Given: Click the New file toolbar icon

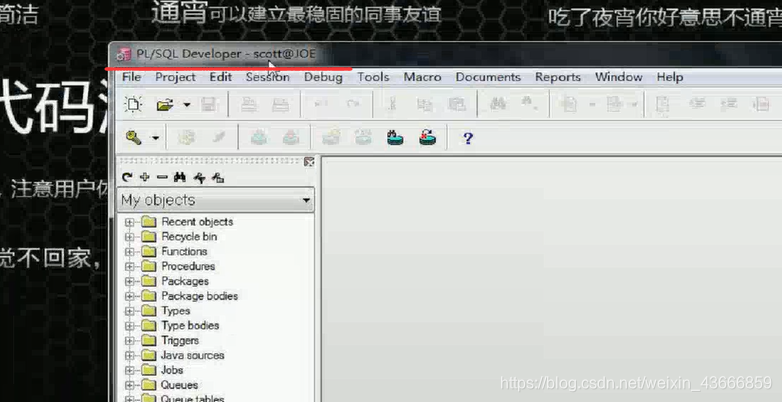Looking at the screenshot, I should pyautogui.click(x=134, y=104).
